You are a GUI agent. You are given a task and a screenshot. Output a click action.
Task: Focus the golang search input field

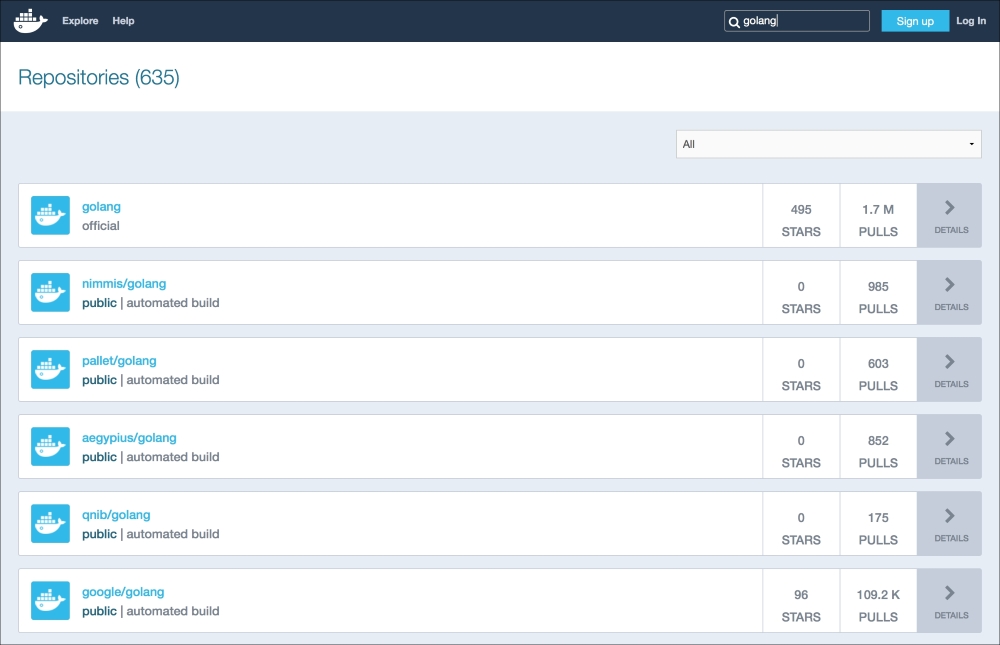point(805,21)
